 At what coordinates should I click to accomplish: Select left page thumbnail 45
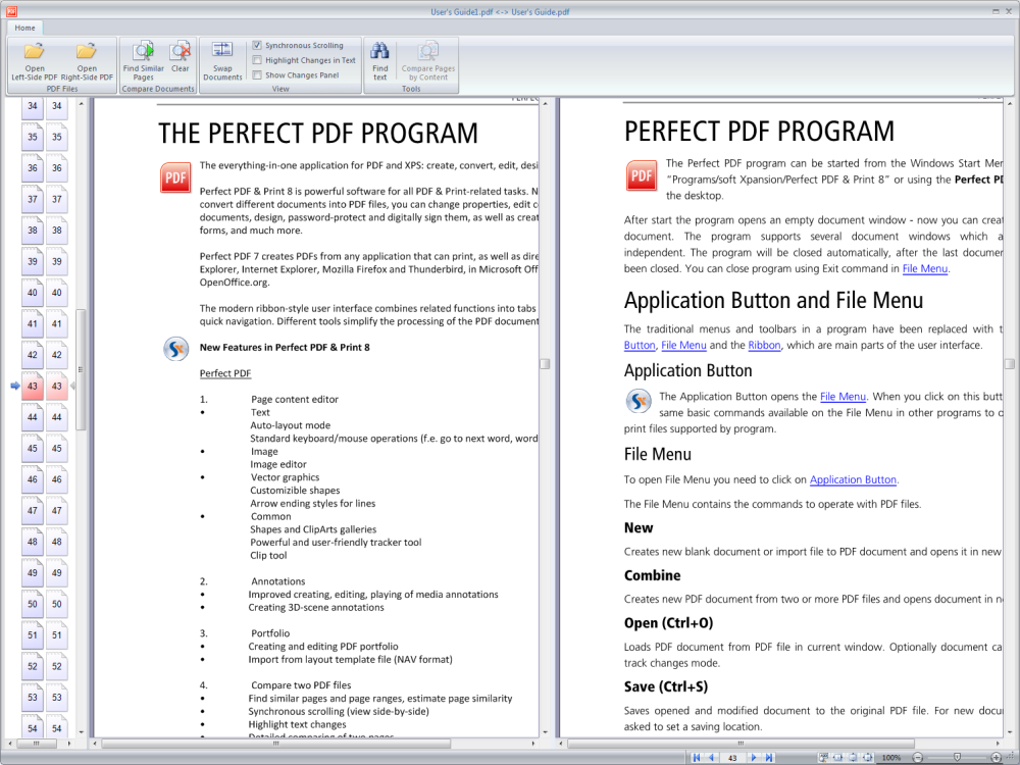coord(33,448)
